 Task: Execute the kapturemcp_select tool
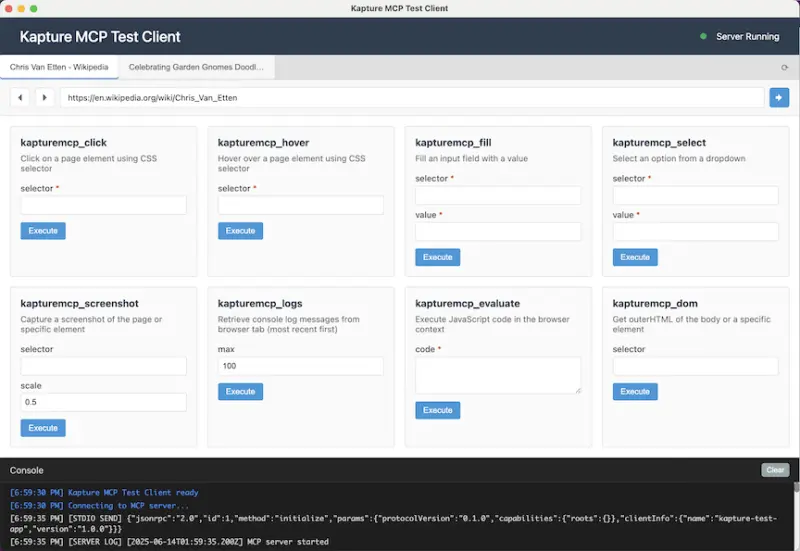click(x=635, y=257)
